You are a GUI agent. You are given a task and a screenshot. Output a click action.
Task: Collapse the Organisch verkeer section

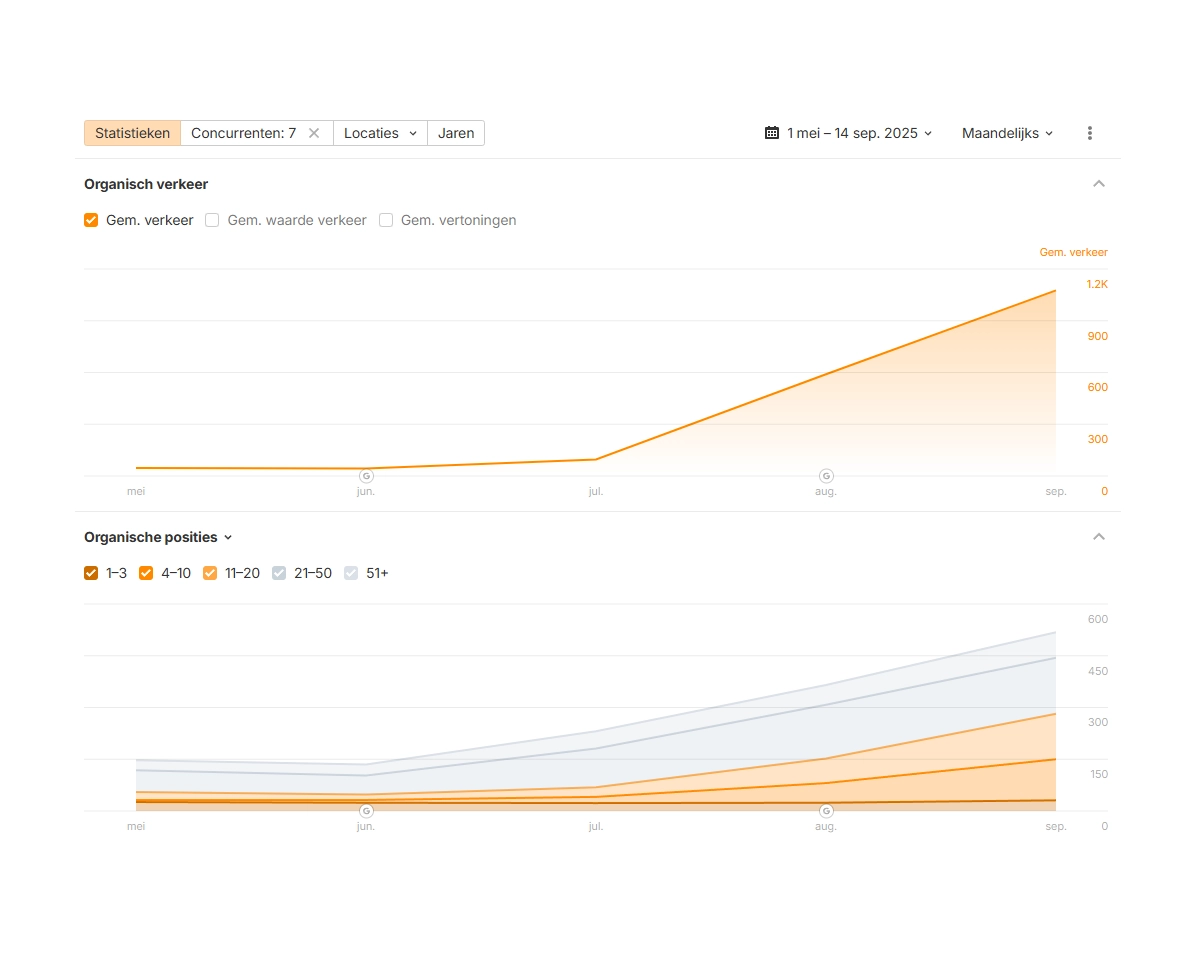(x=1099, y=184)
